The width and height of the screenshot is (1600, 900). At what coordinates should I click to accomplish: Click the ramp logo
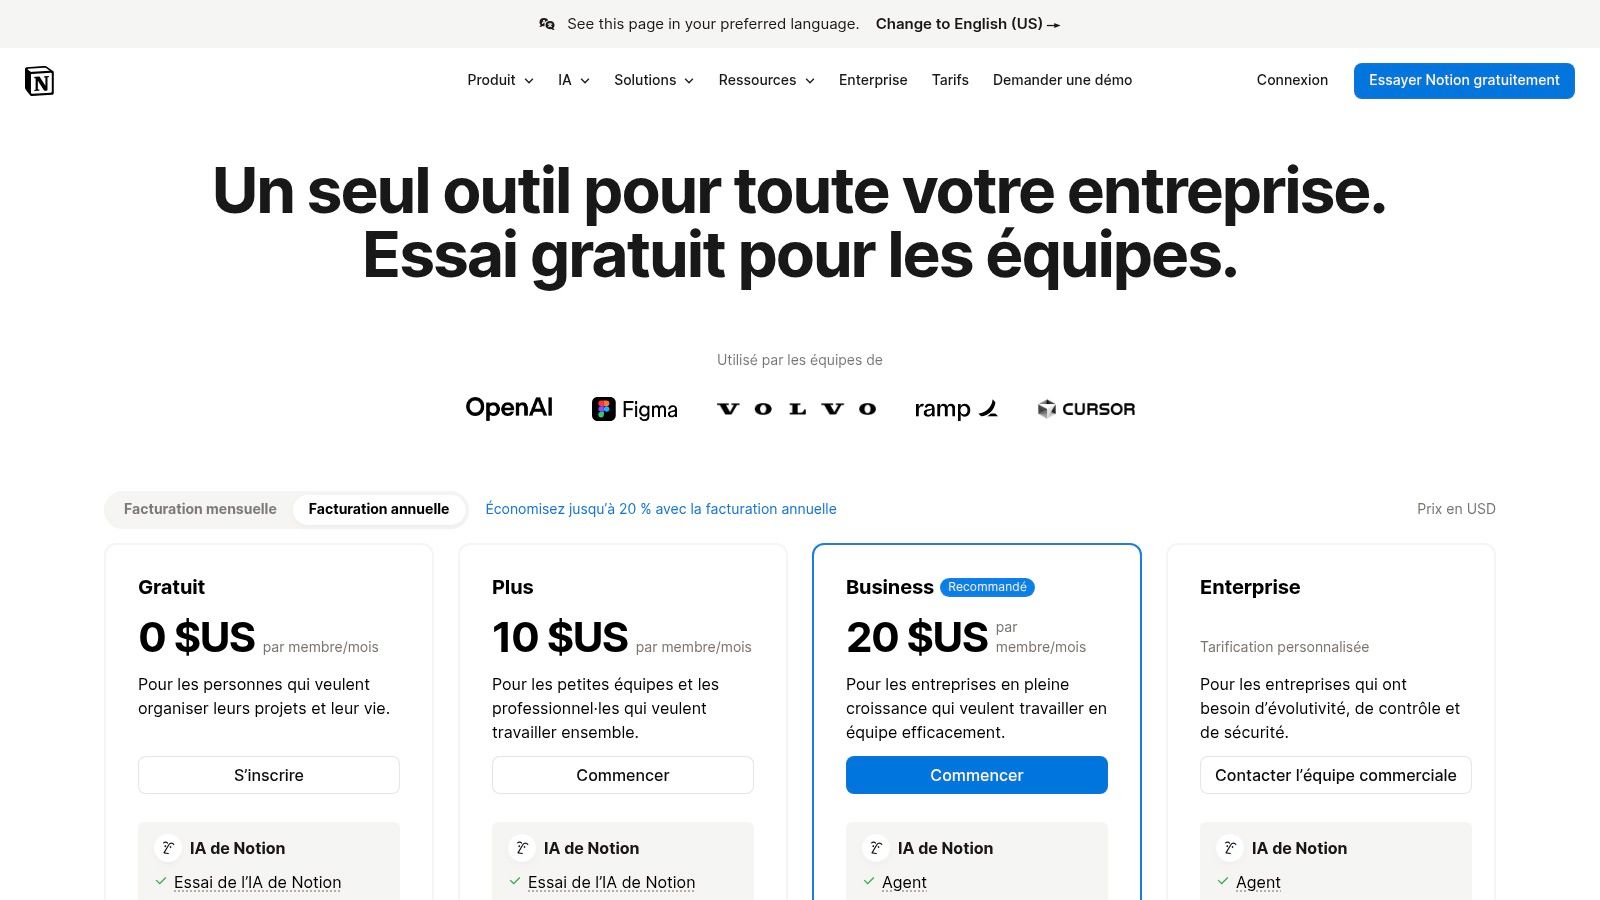956,409
